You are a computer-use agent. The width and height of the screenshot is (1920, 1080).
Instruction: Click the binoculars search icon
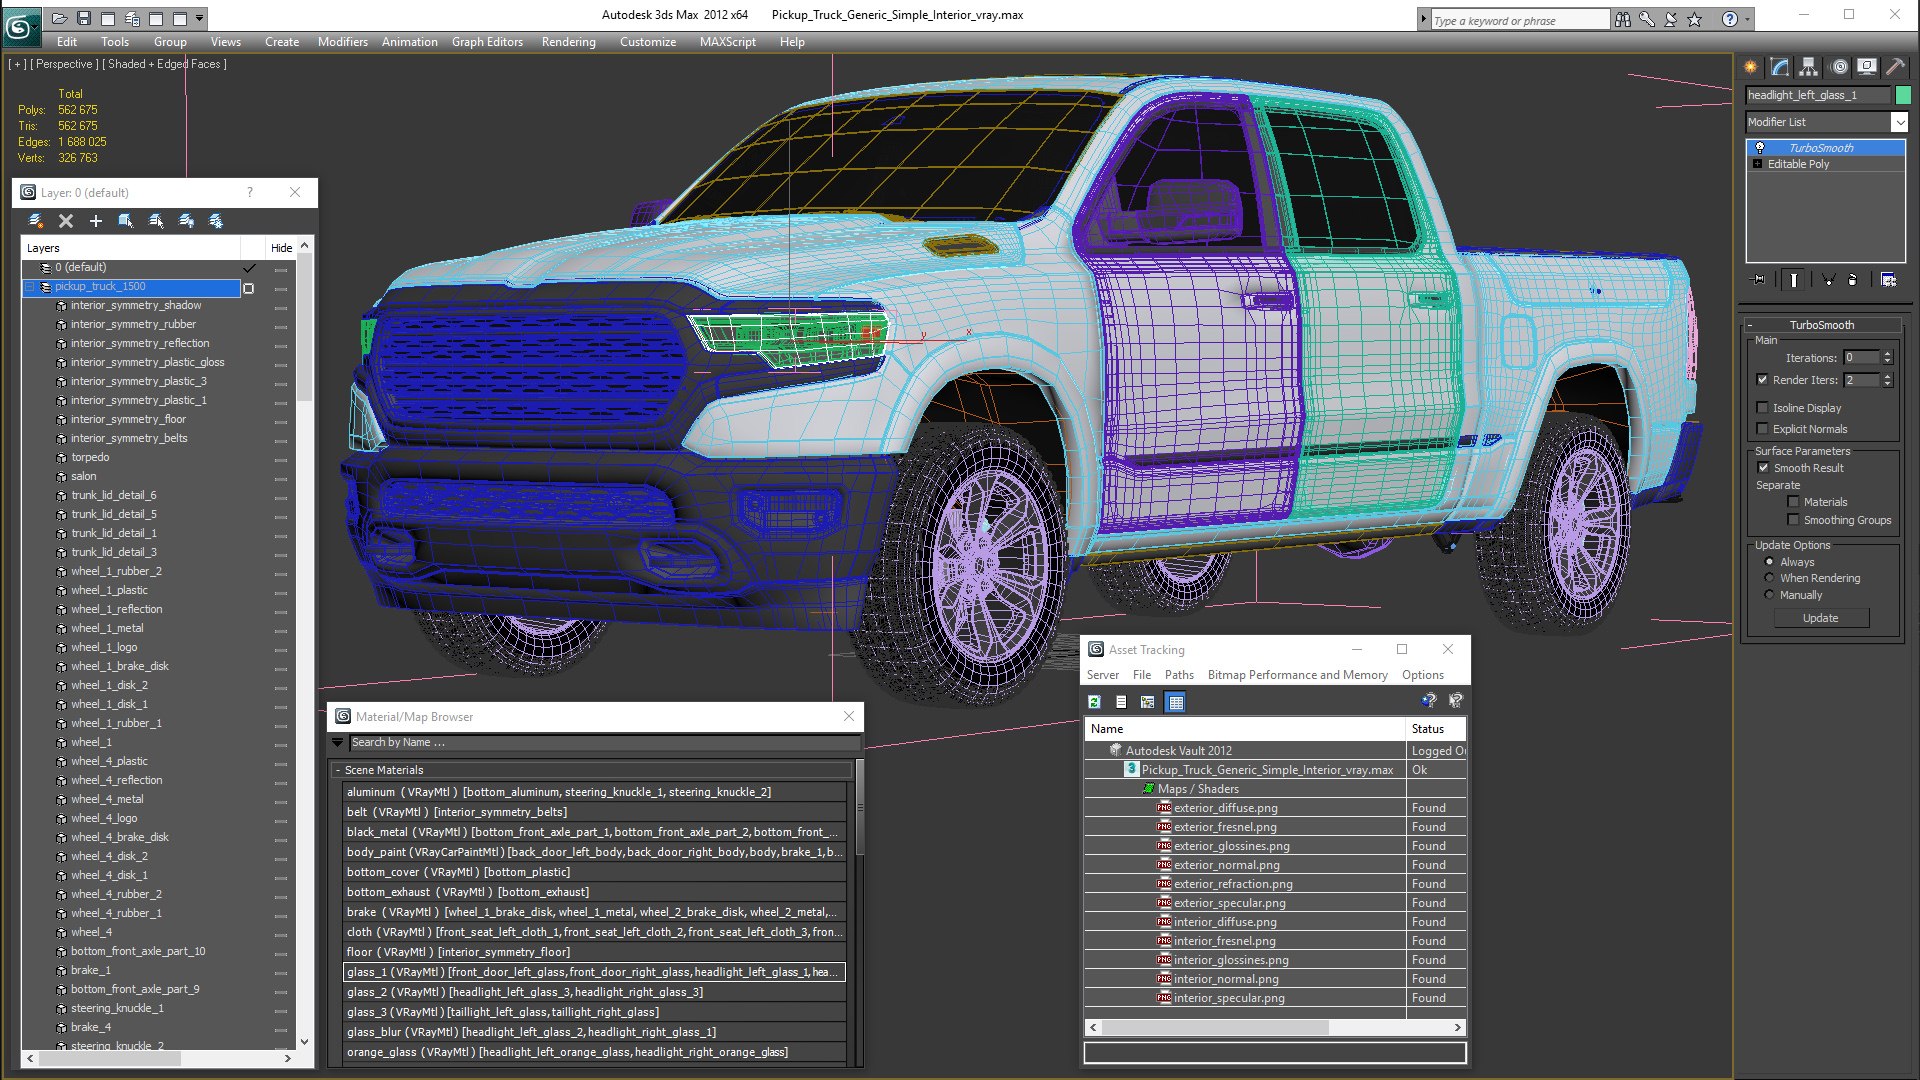point(1623,19)
